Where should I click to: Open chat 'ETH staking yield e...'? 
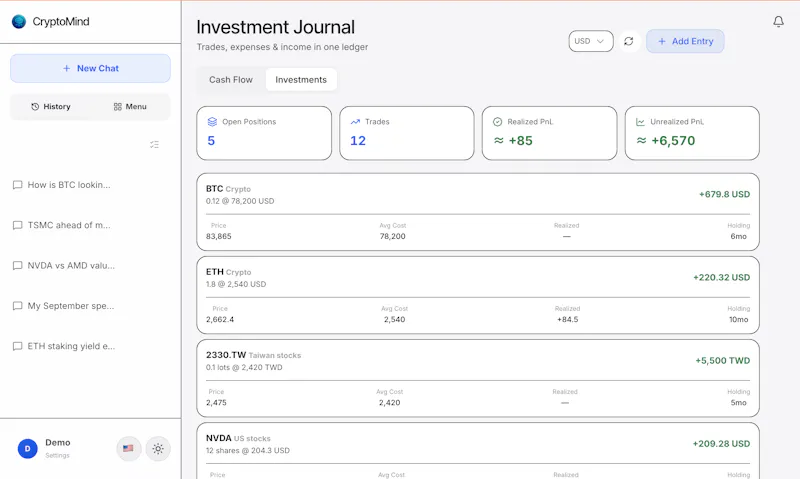point(71,346)
